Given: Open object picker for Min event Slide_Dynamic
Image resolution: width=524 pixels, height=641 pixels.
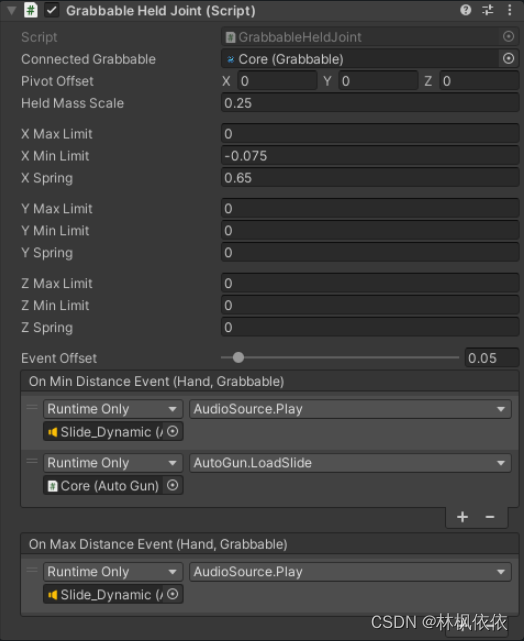Looking at the screenshot, I should (x=173, y=432).
